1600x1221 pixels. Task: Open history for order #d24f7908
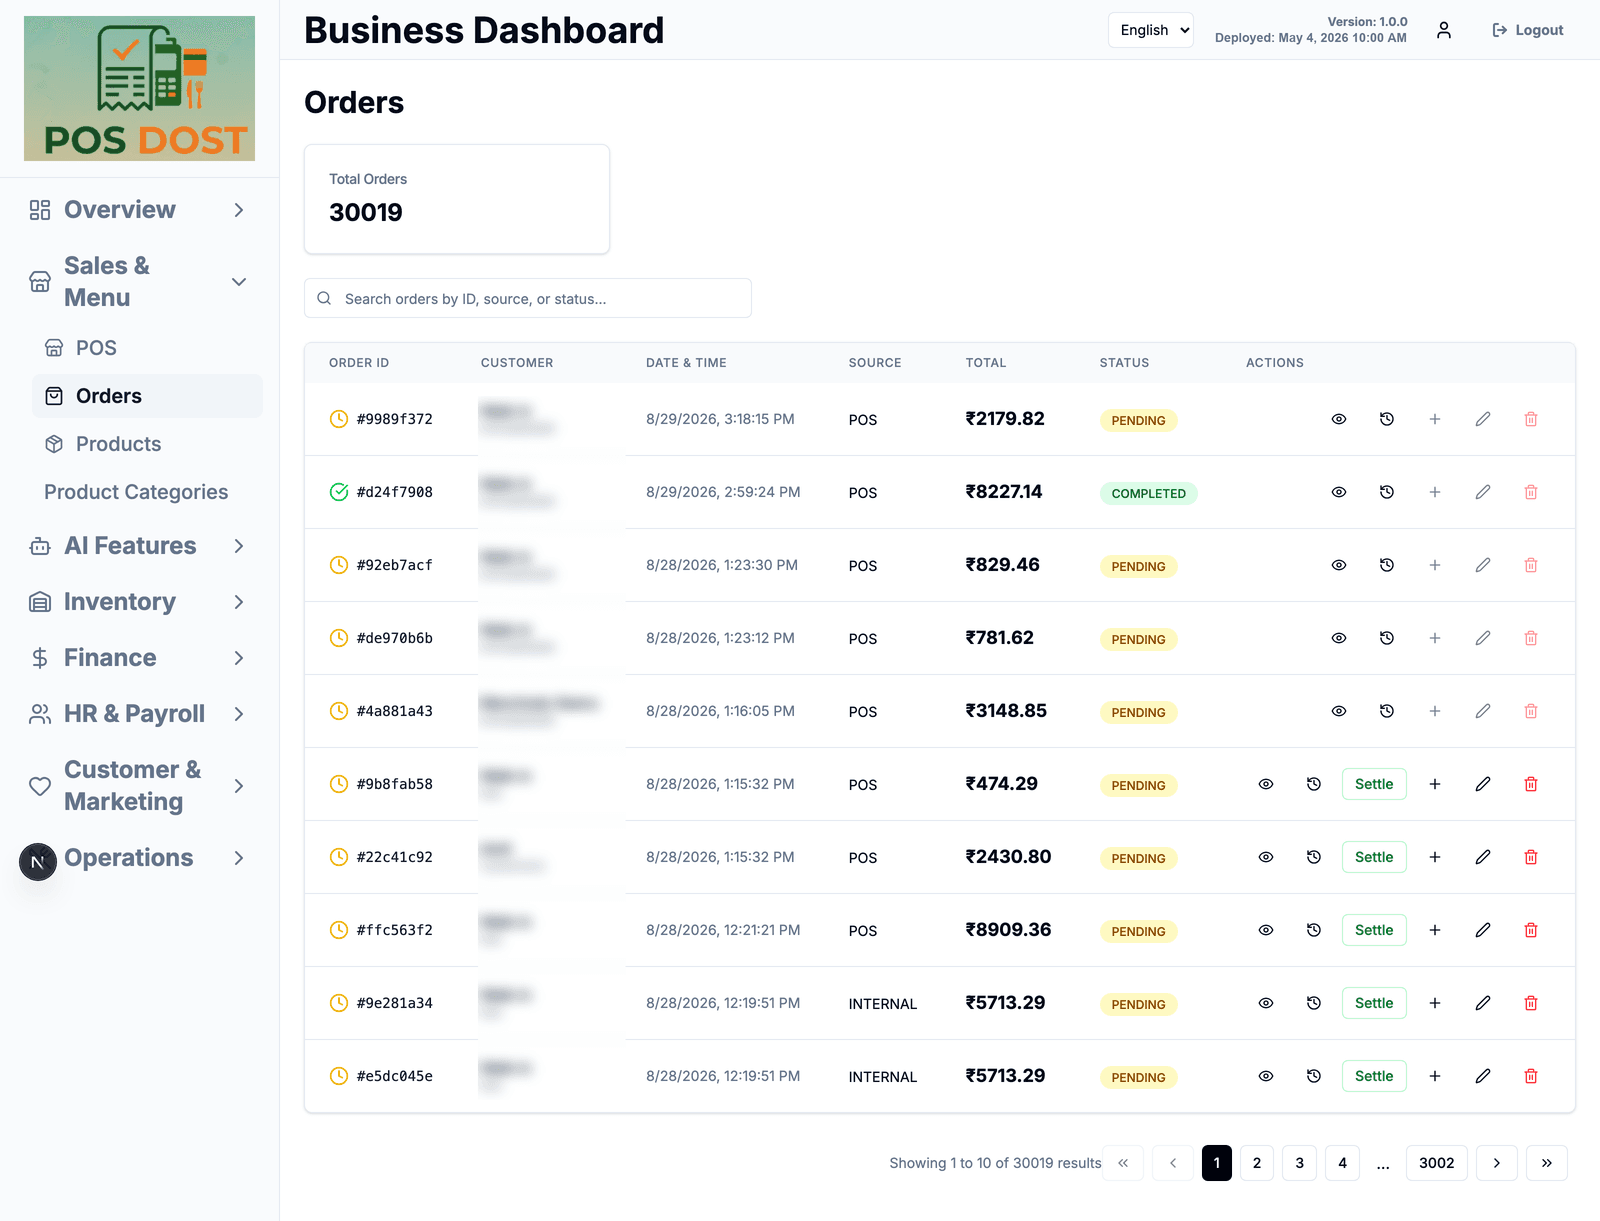click(x=1387, y=492)
